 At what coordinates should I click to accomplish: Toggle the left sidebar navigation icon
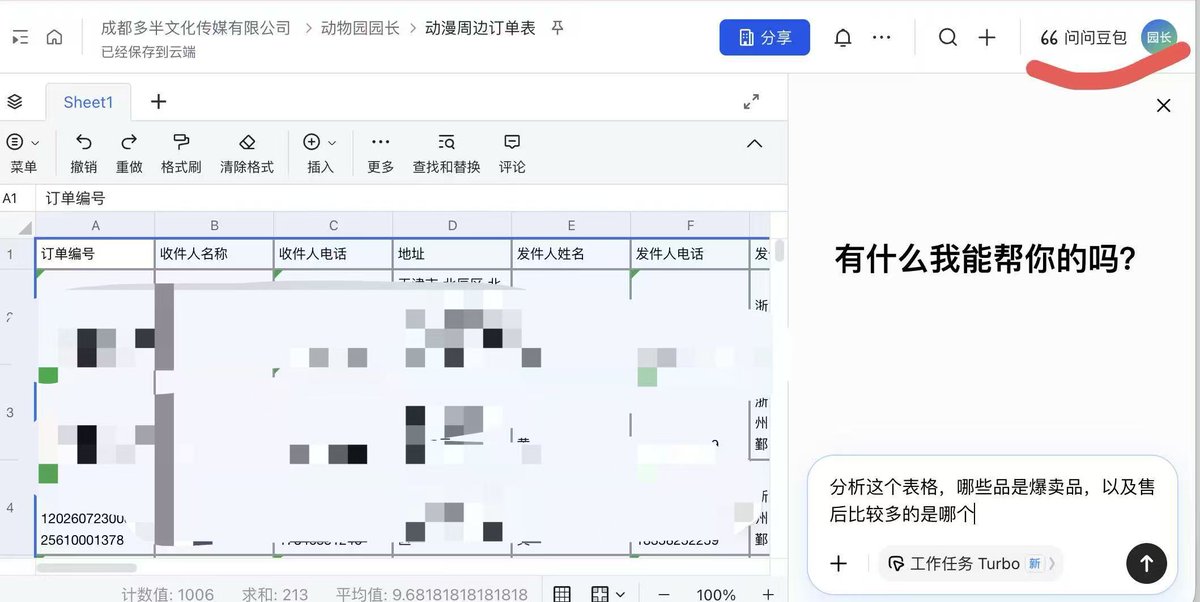coord(20,37)
